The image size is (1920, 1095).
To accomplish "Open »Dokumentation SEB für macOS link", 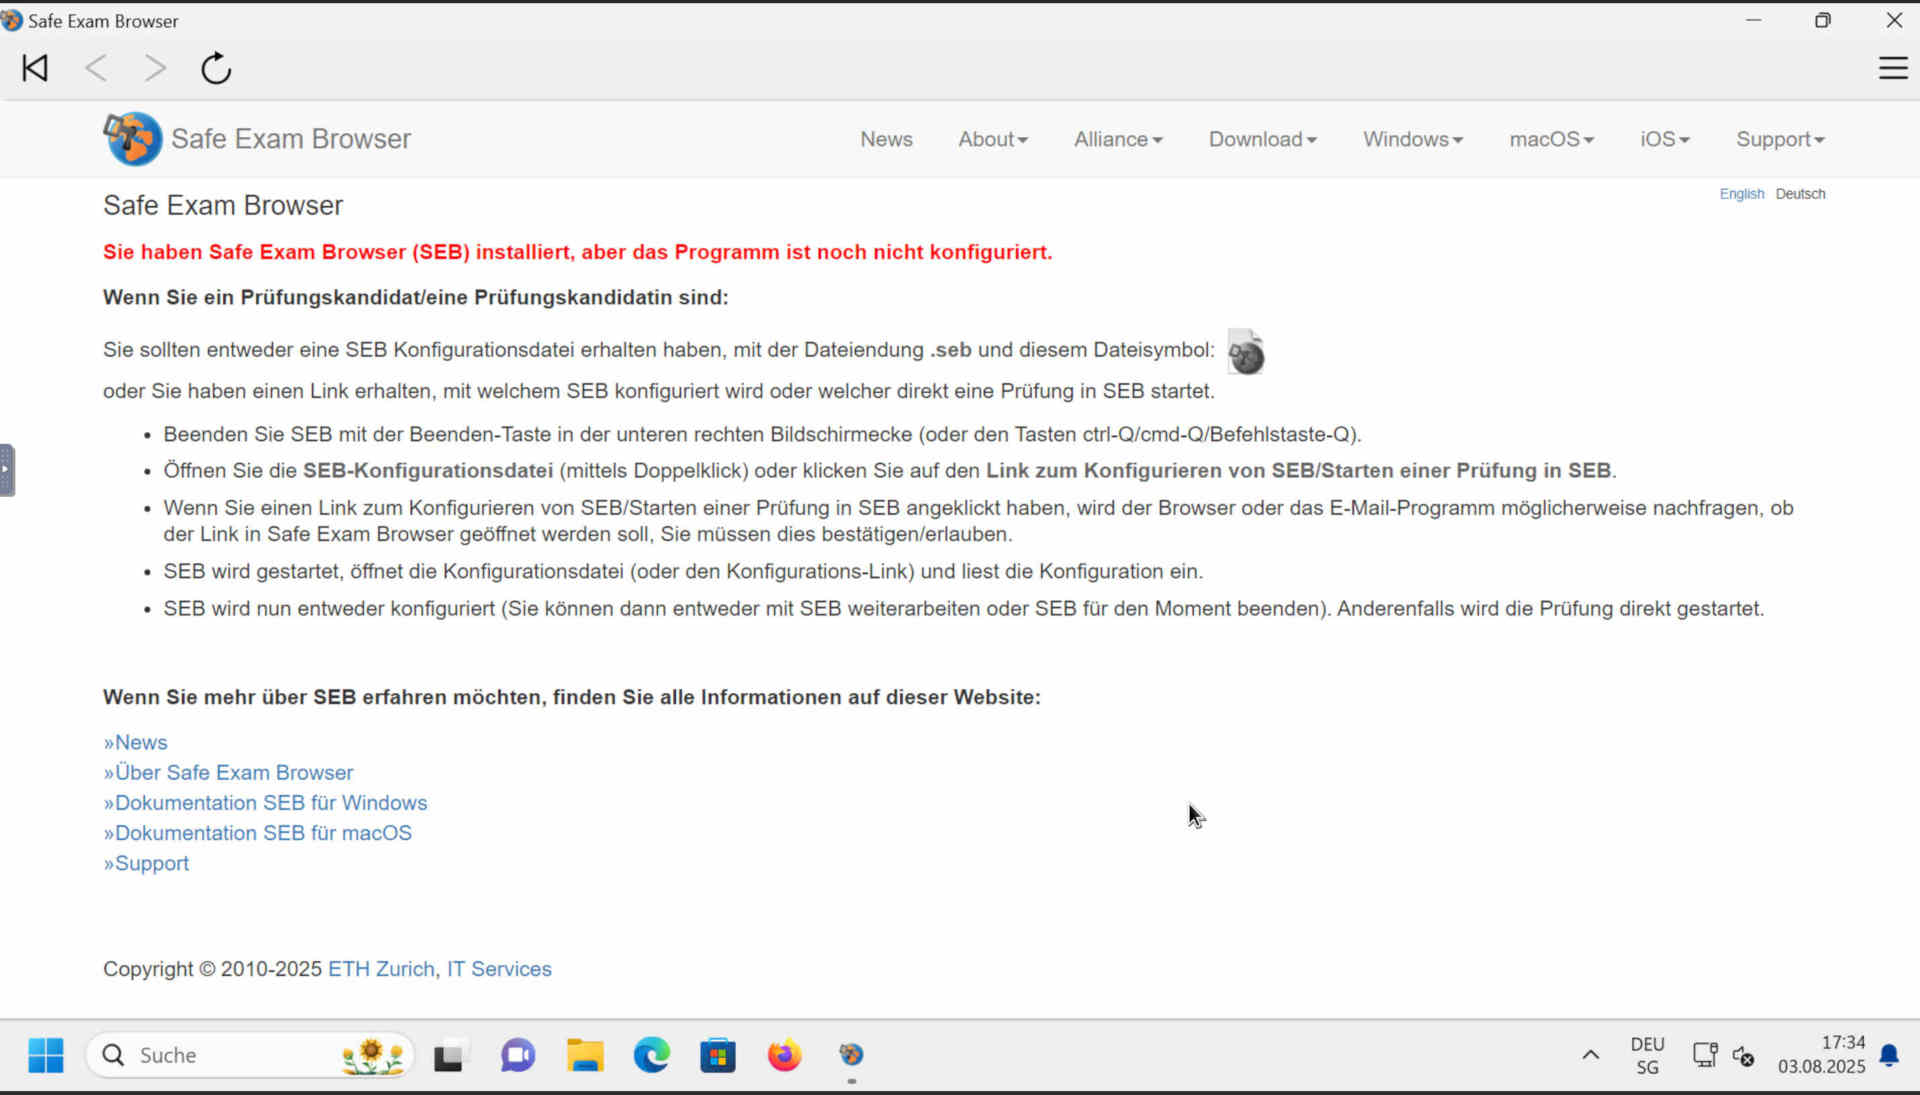I will tap(257, 832).
